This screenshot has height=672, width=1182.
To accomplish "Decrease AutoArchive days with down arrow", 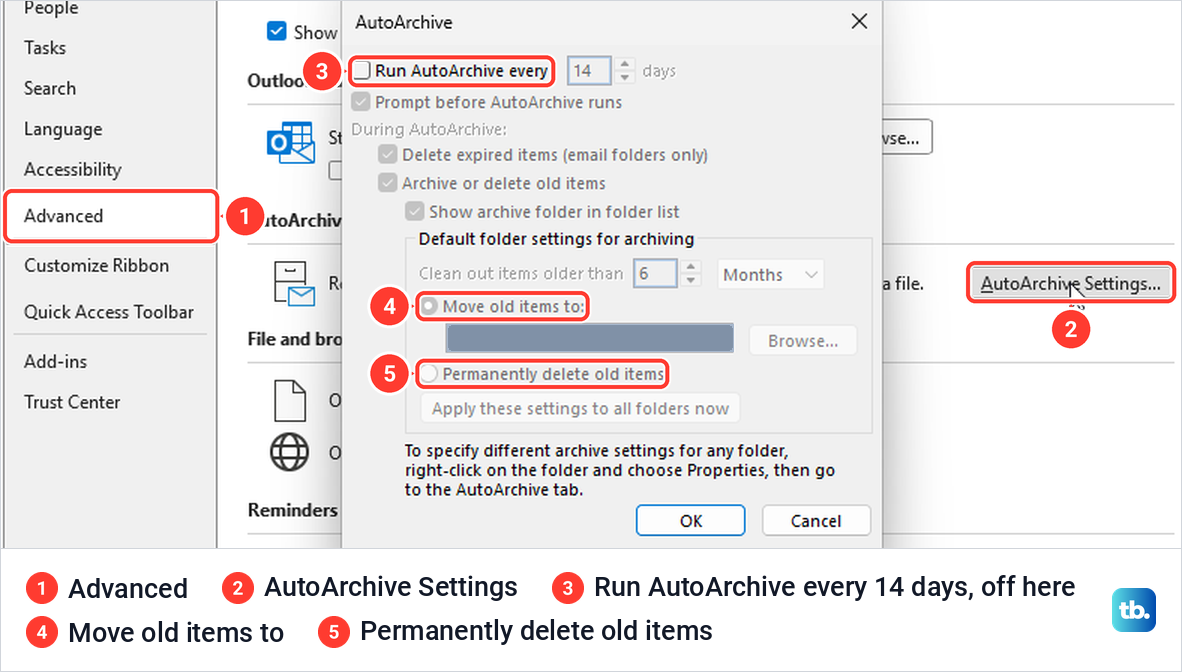I will (624, 78).
